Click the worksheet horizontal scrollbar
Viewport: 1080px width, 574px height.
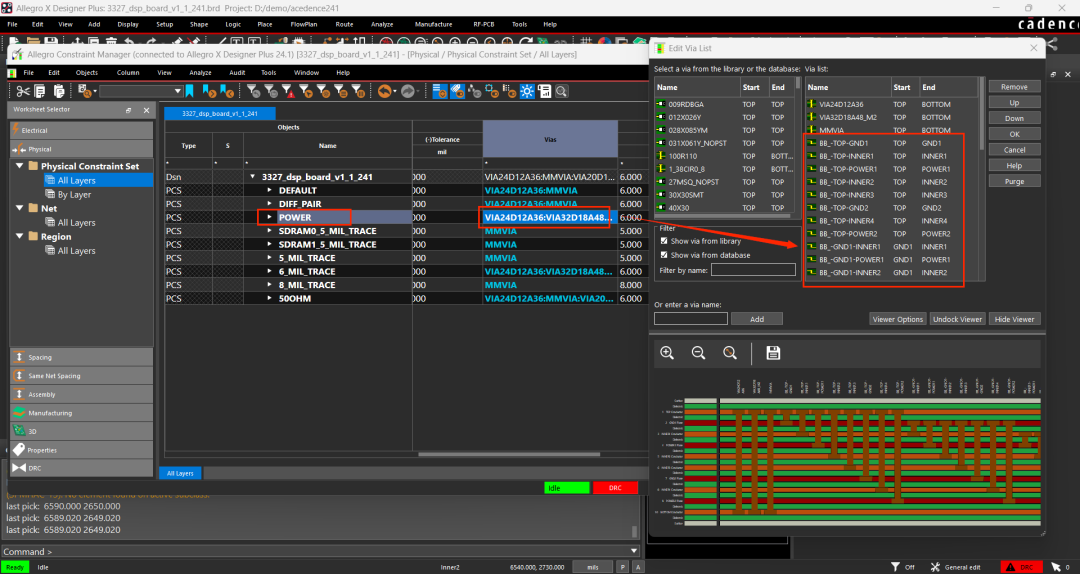tap(509, 454)
